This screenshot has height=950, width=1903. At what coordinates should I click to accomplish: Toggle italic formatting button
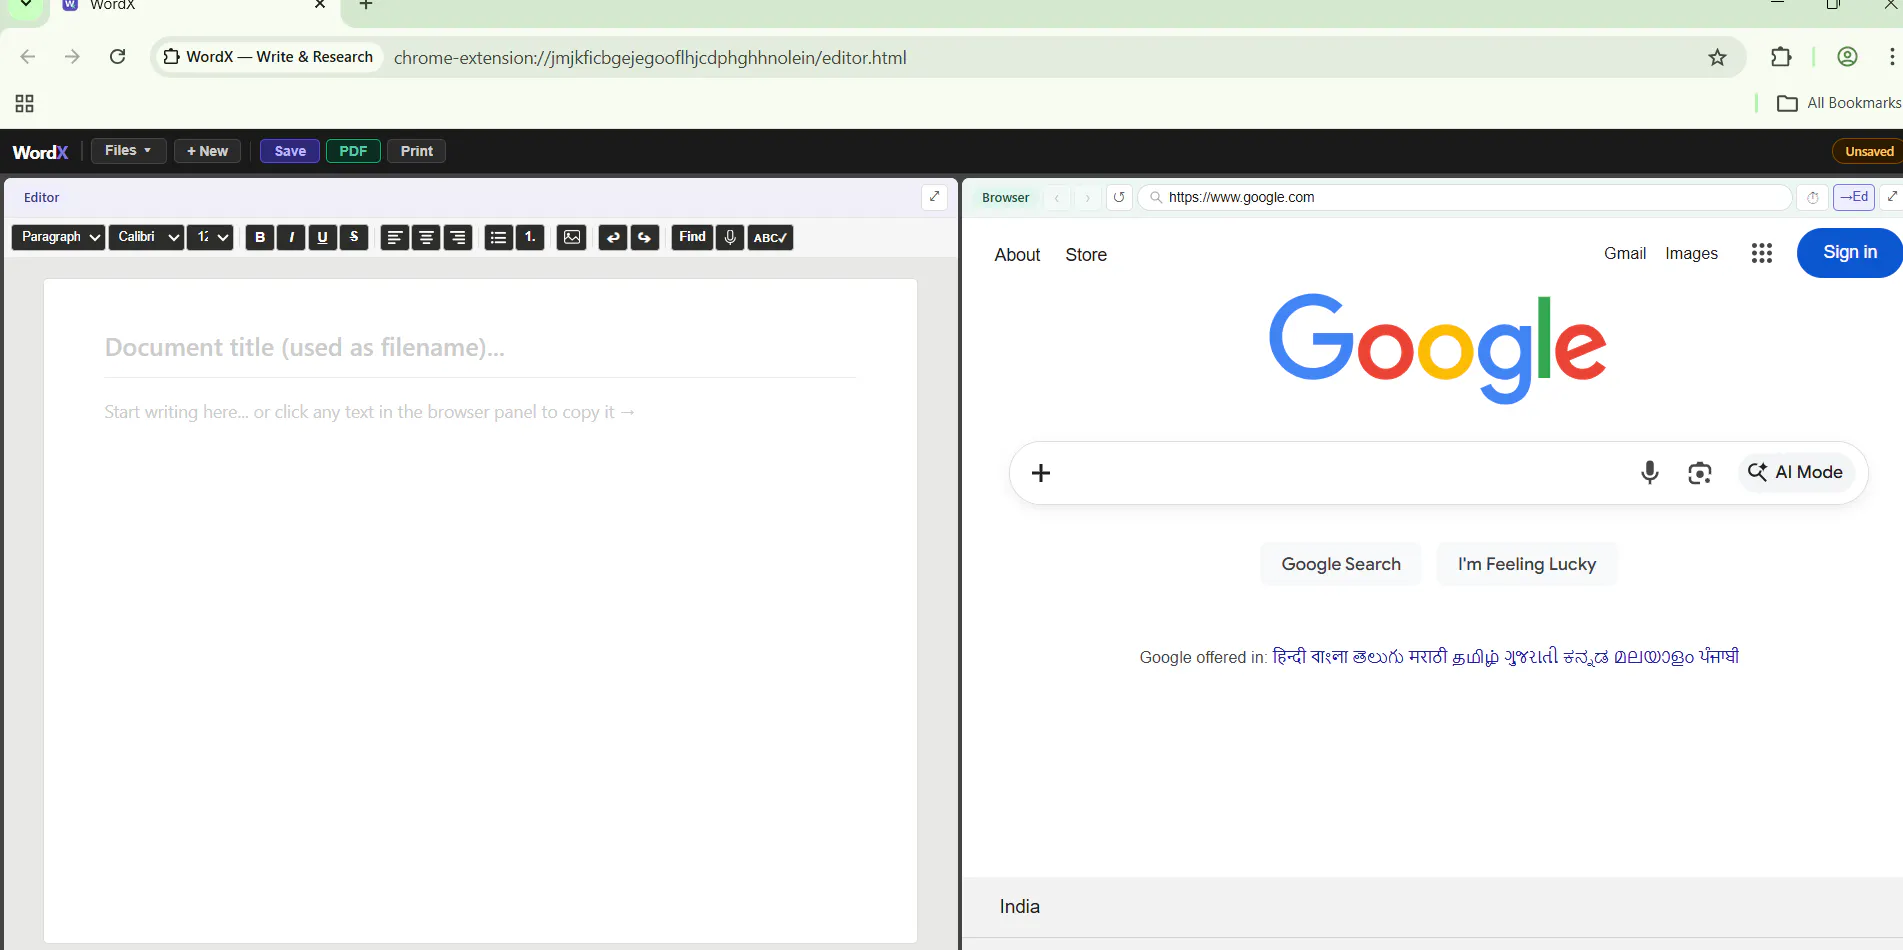[291, 237]
